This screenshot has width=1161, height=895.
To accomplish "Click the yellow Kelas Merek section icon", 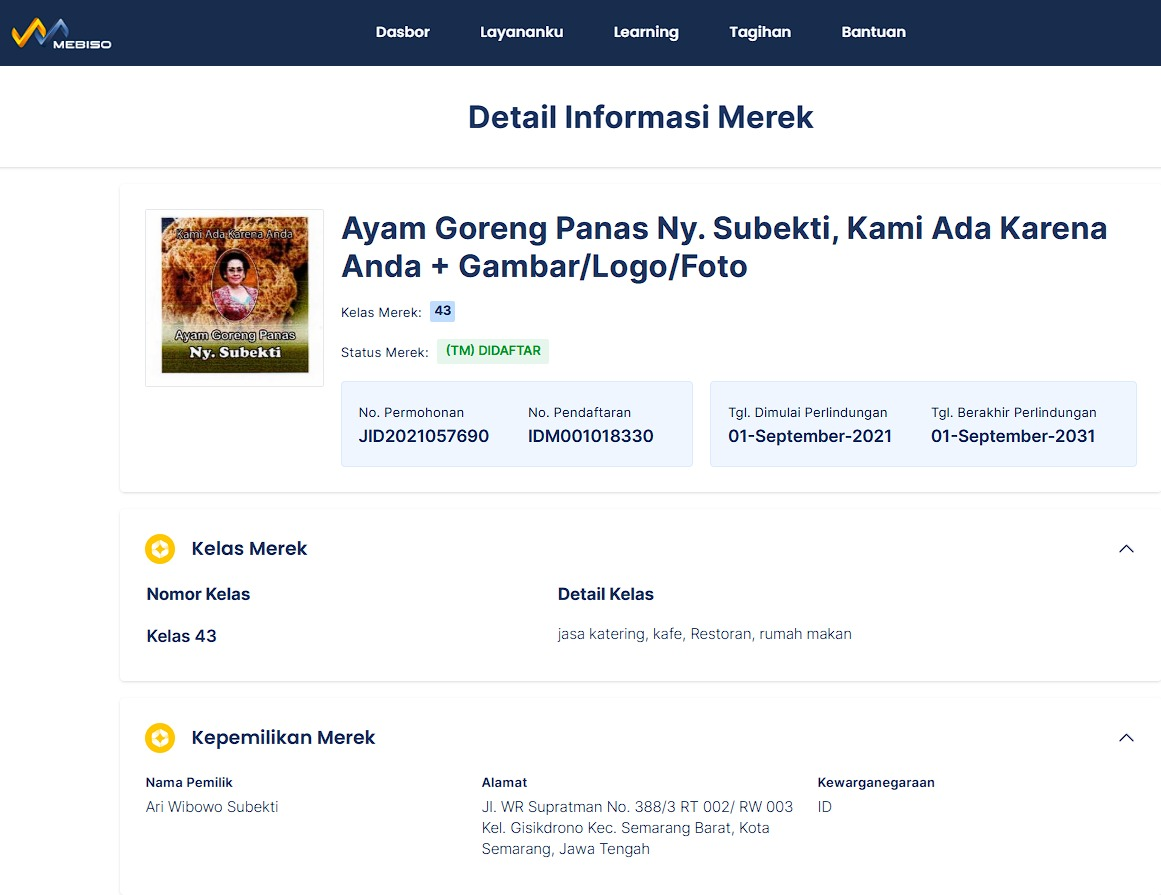I will click(x=160, y=549).
